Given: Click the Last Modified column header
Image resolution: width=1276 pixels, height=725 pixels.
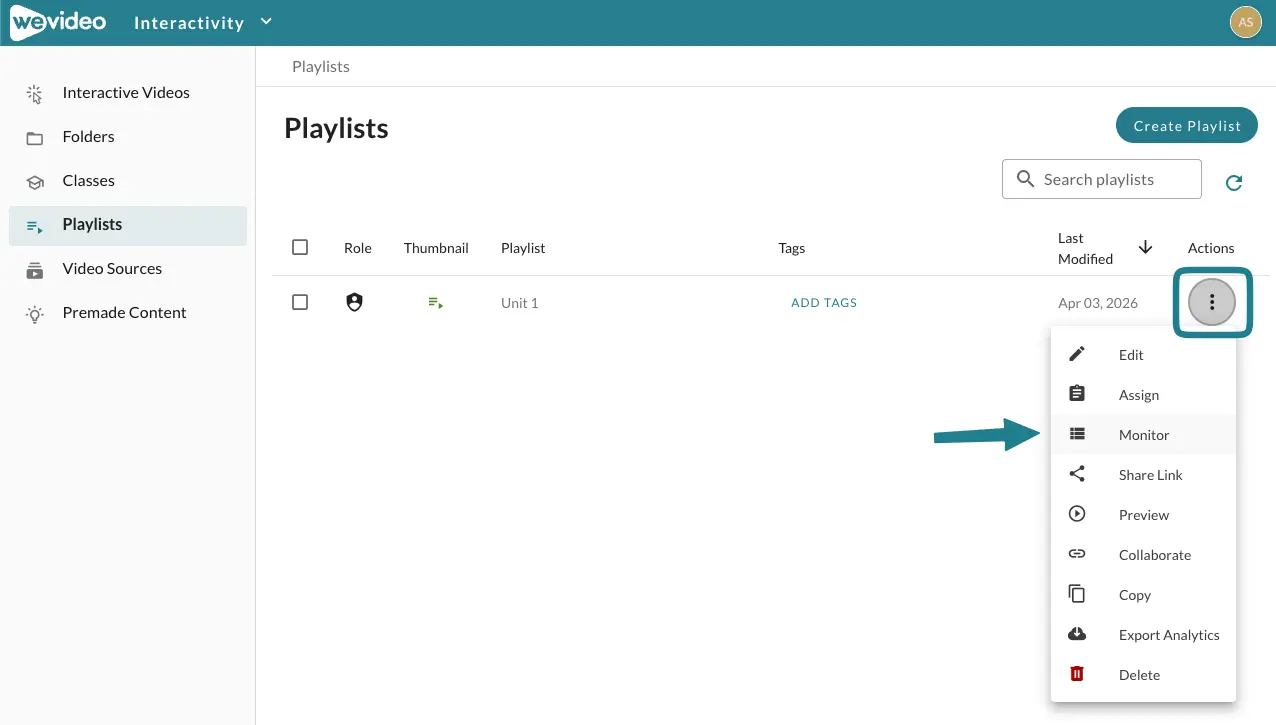Looking at the screenshot, I should click(1085, 248).
